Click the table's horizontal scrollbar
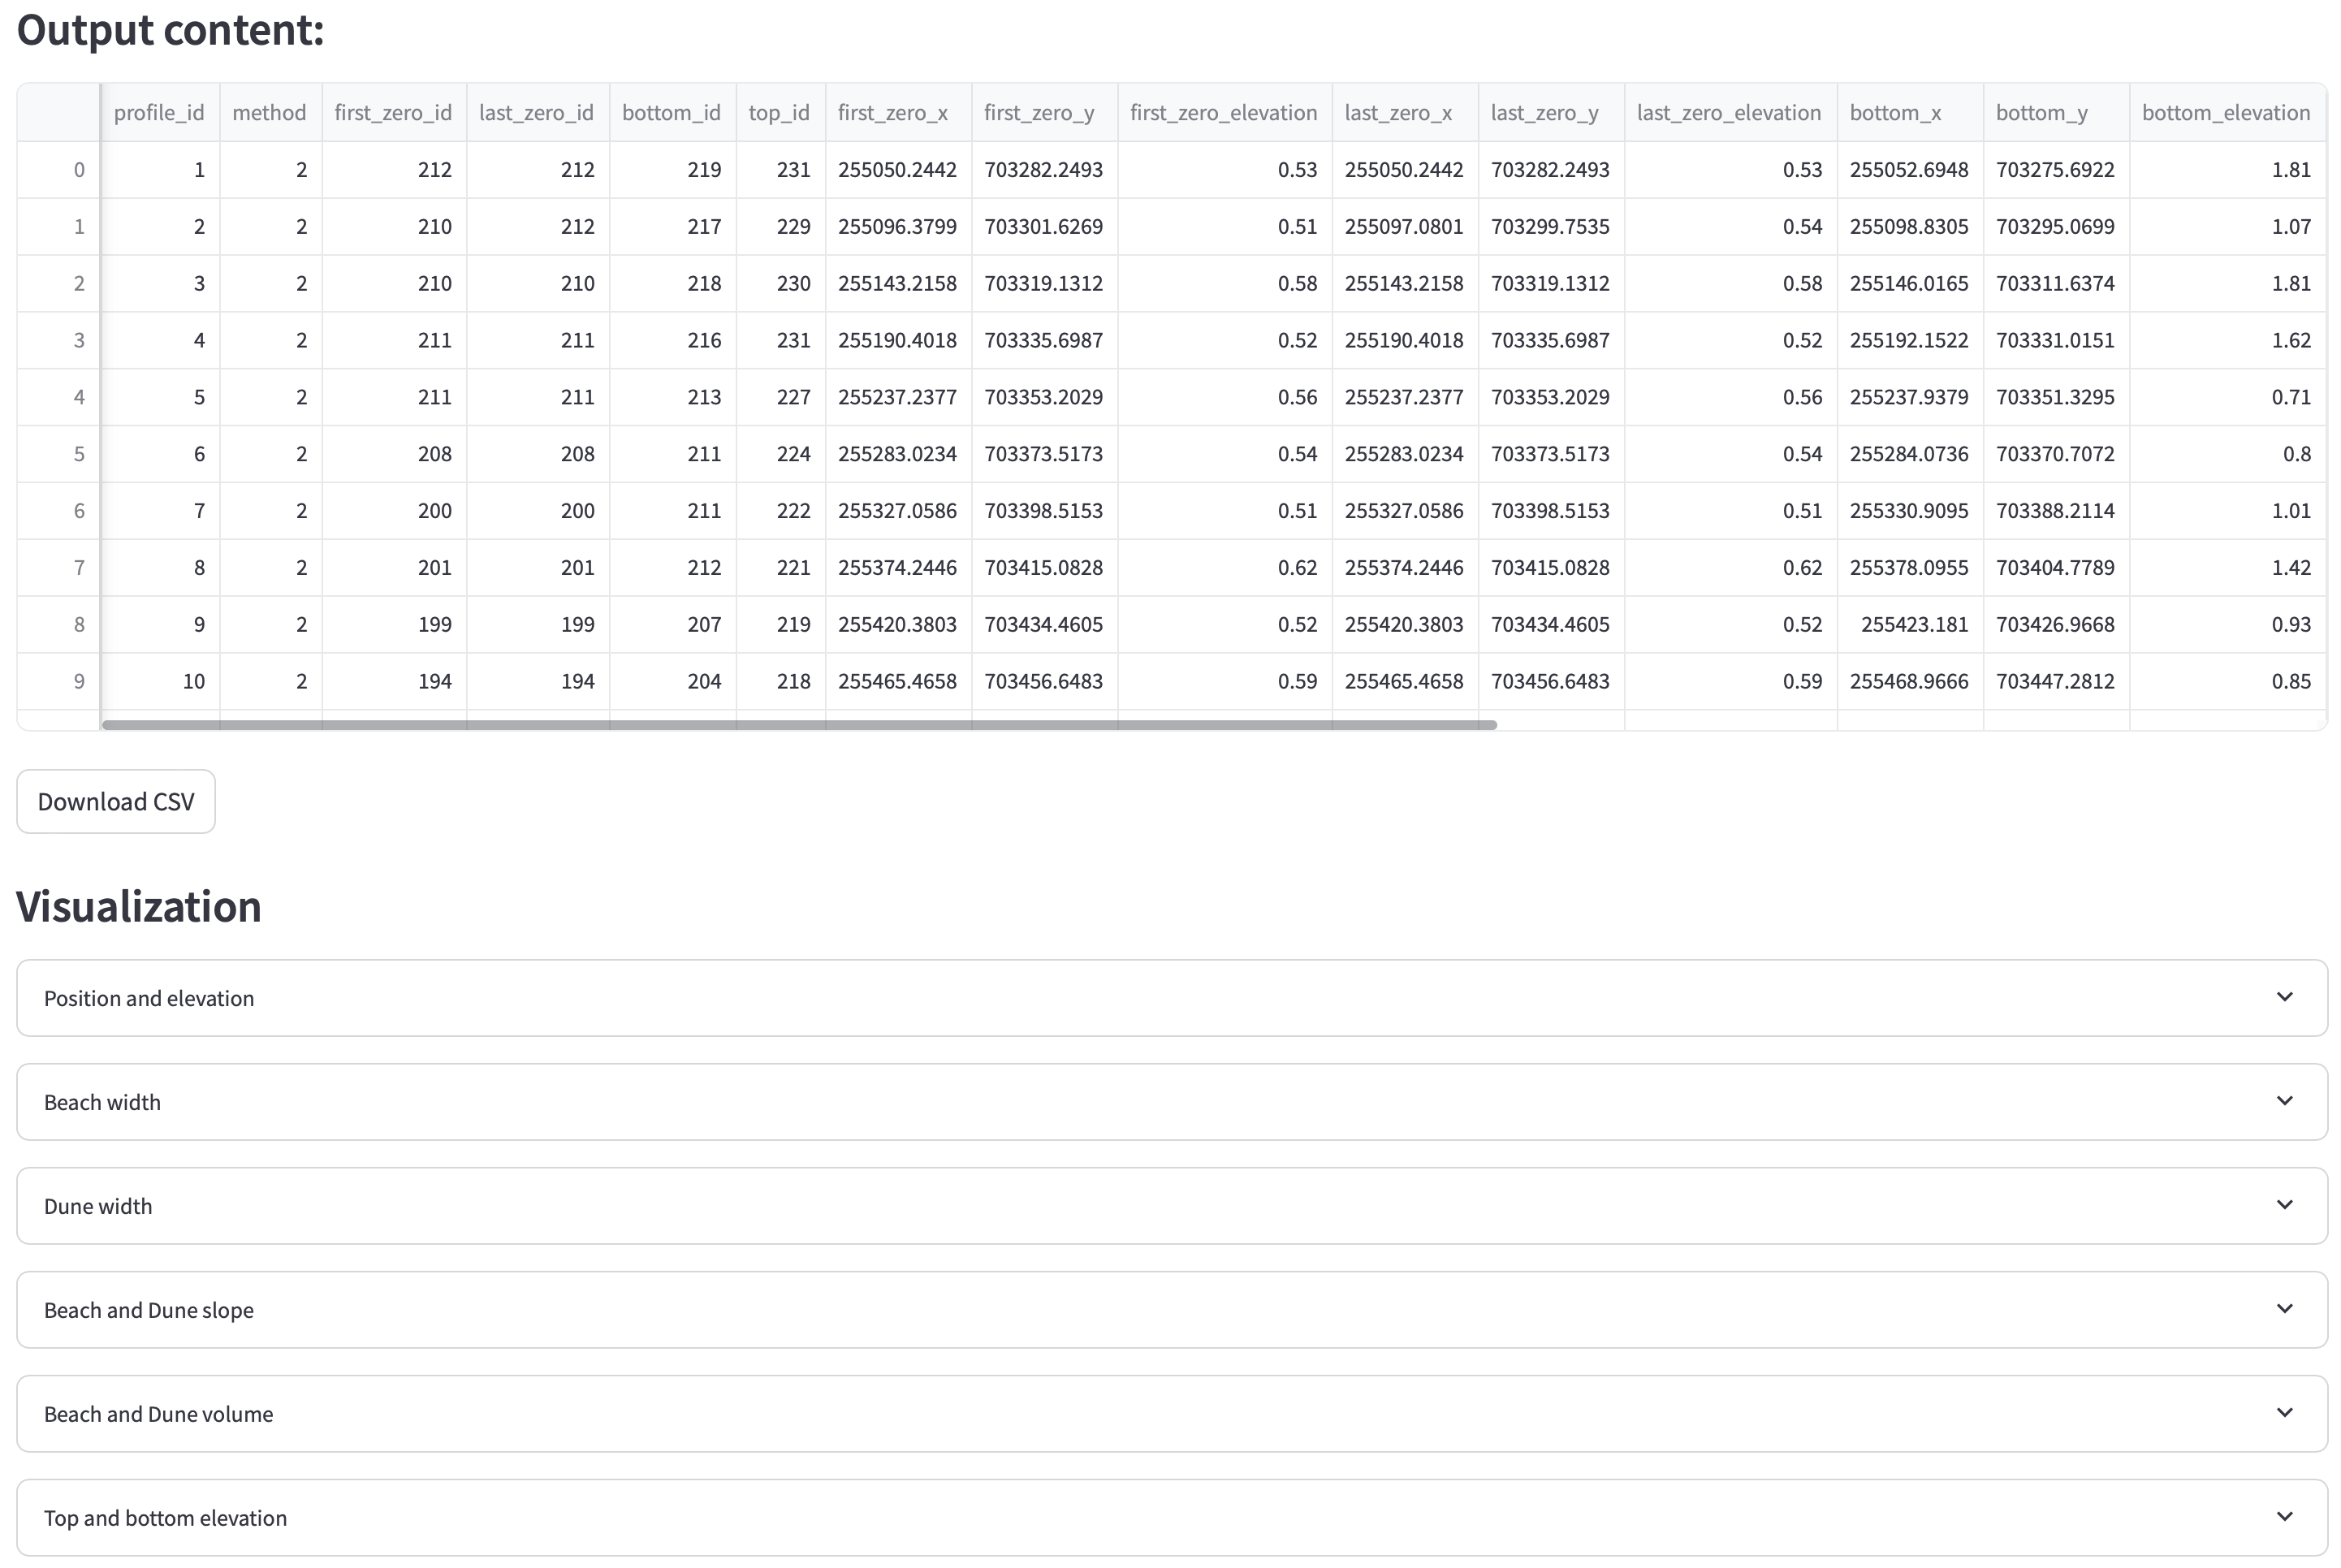This screenshot has height=1568, width=2341. [799, 725]
